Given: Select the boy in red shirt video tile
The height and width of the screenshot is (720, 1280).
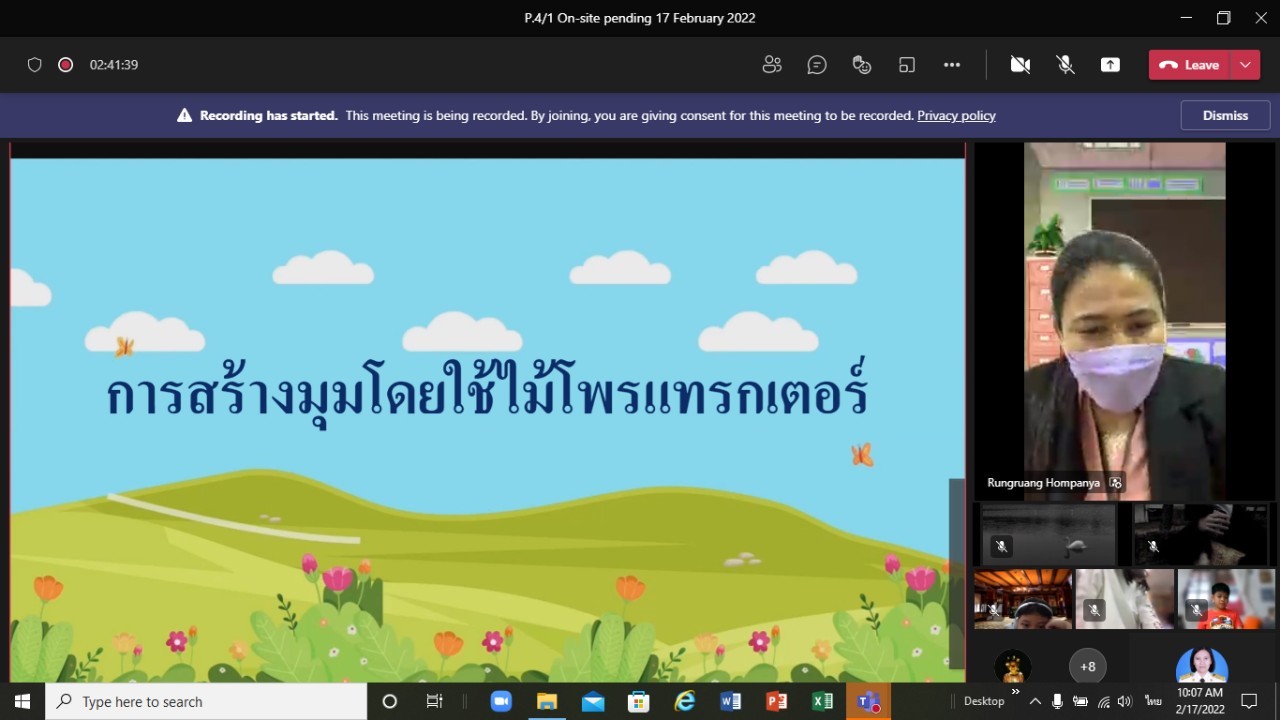Looking at the screenshot, I should pyautogui.click(x=1226, y=599).
